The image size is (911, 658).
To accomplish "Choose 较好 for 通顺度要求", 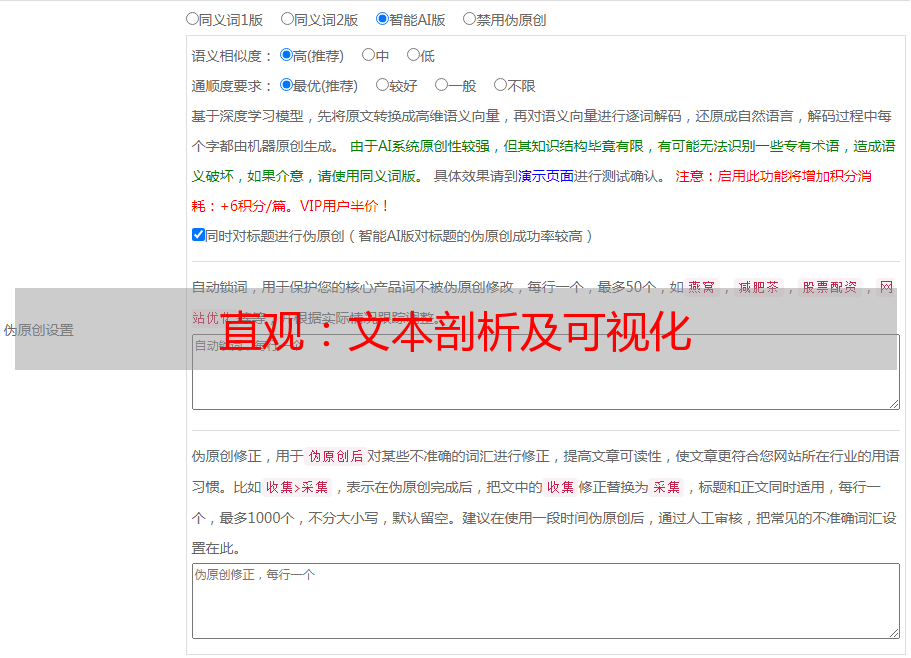I will click(x=382, y=85).
